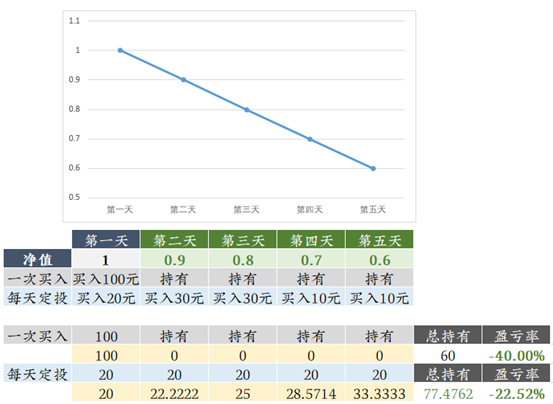Select the 22.2222 shares cell
Screen dimensions: 553x404
[x=174, y=392]
